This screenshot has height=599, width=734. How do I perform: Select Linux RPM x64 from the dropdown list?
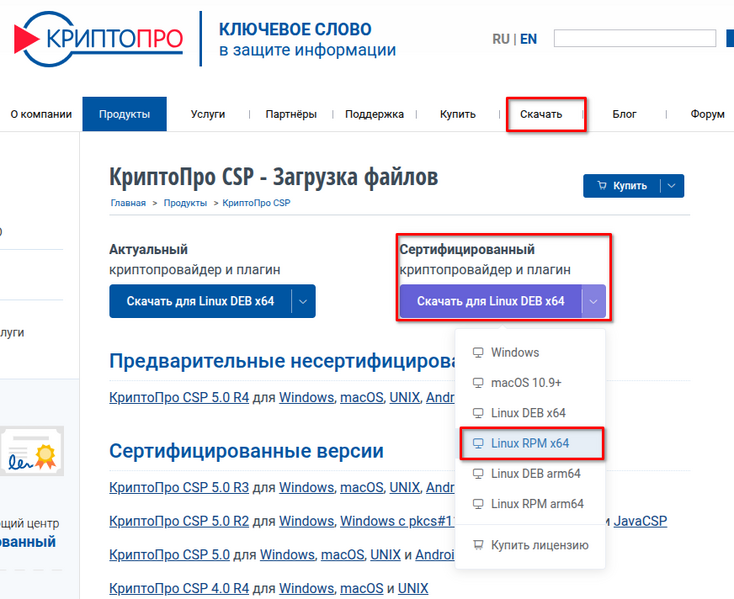(531, 443)
